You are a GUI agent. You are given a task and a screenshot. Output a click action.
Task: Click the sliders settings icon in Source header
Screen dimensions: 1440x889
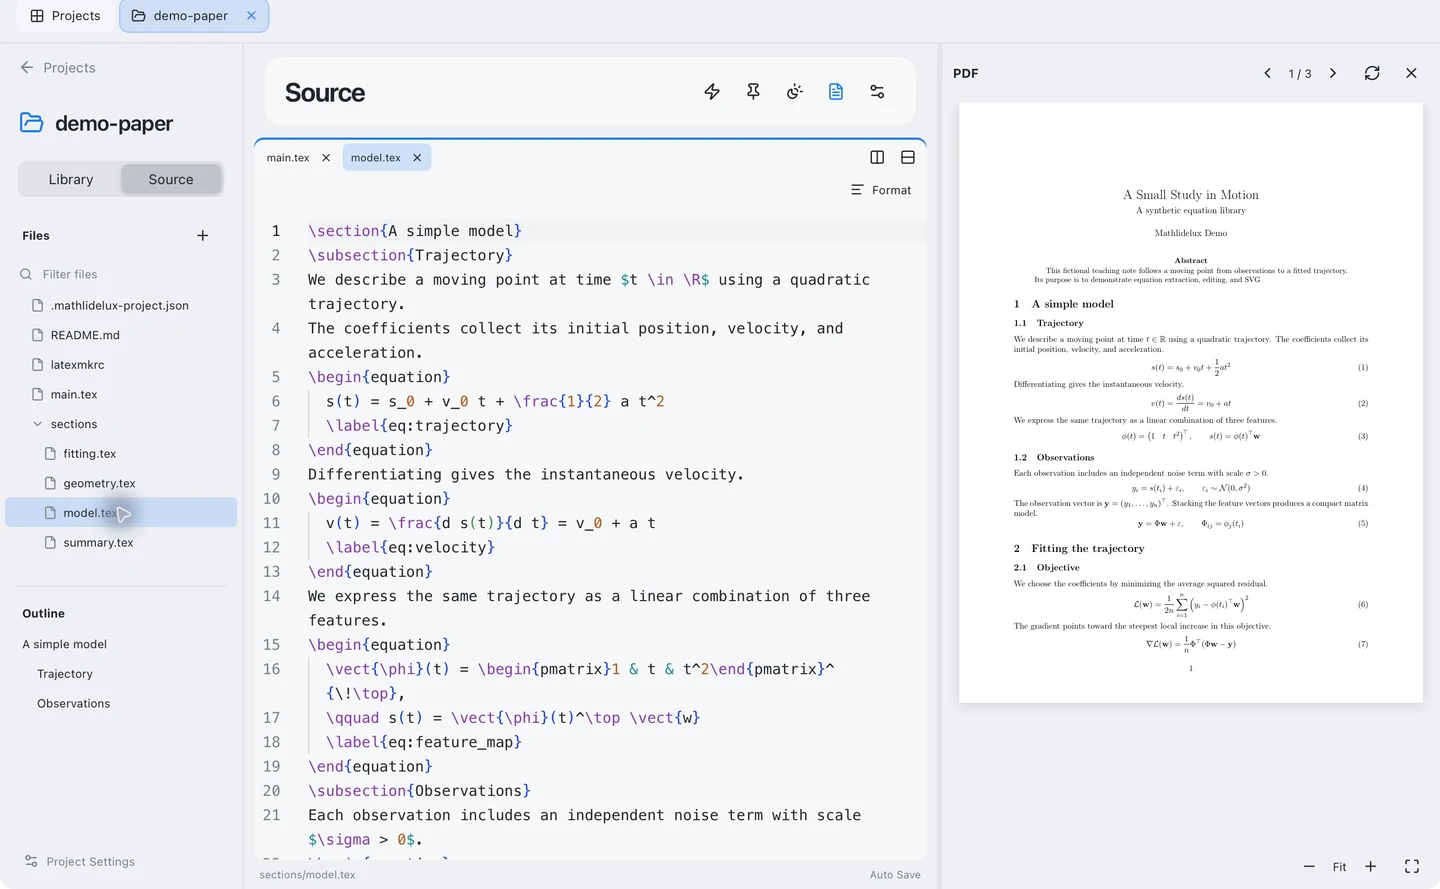(x=877, y=92)
